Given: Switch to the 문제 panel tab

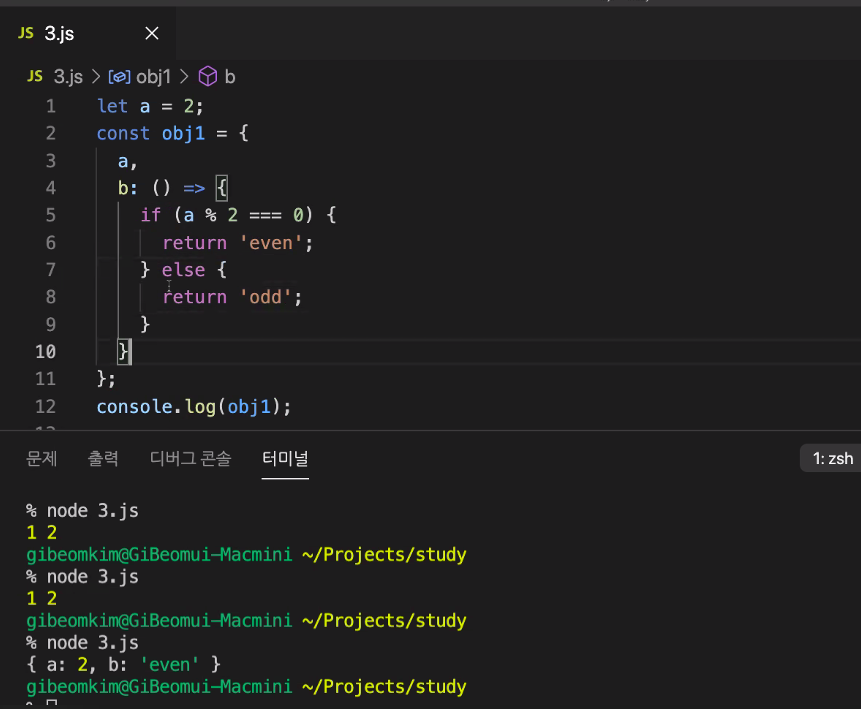Looking at the screenshot, I should (x=42, y=459).
